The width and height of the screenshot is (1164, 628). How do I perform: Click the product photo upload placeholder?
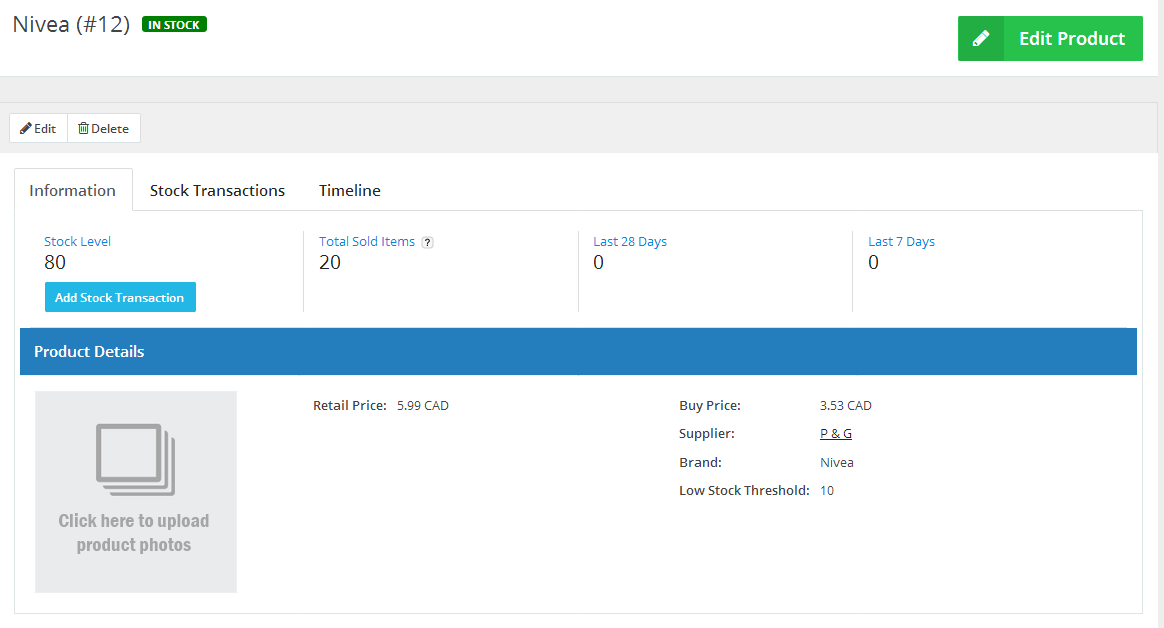tap(136, 491)
